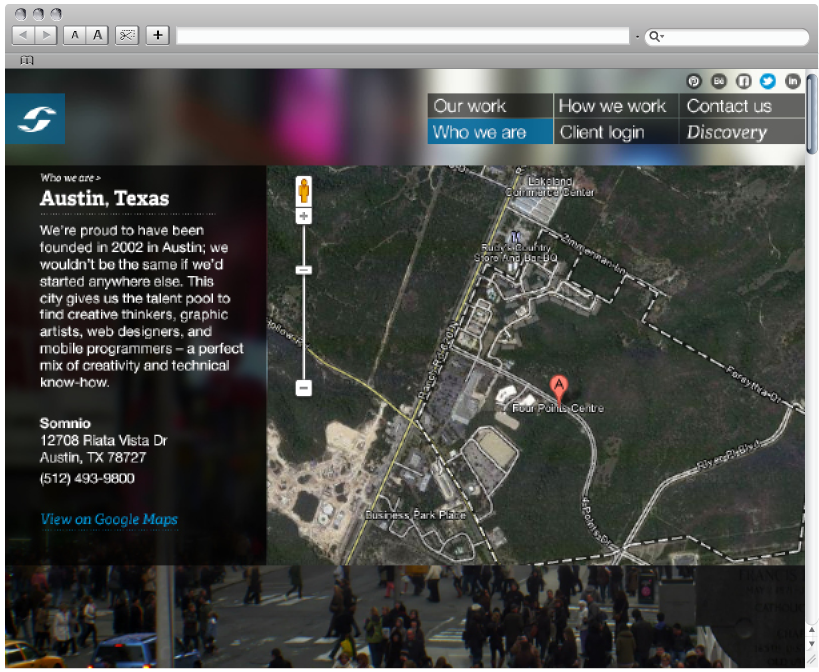The height and width of the screenshot is (672, 819).
Task: Go back with the browser back arrow
Action: (23, 36)
